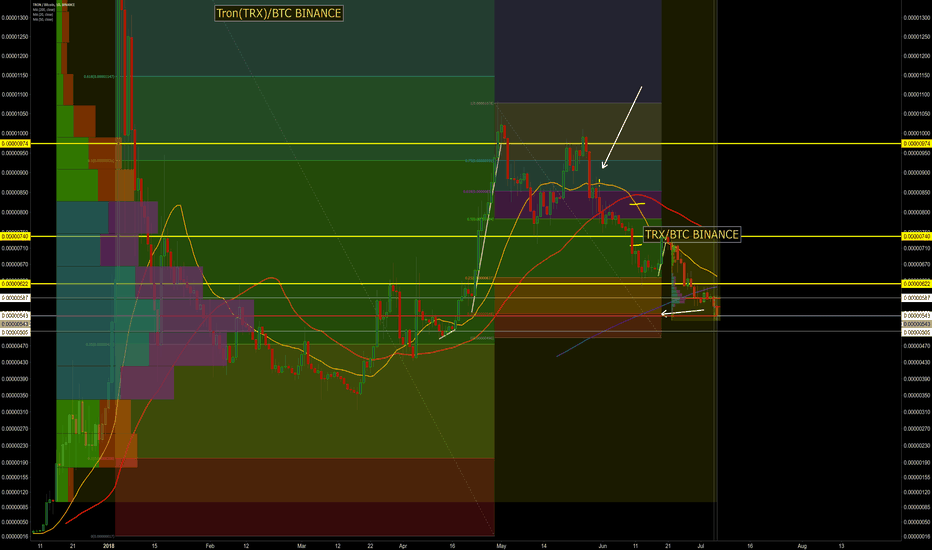This screenshot has height=550, width=932.
Task: Click the Mar label on the time axis
Action: pos(301,545)
